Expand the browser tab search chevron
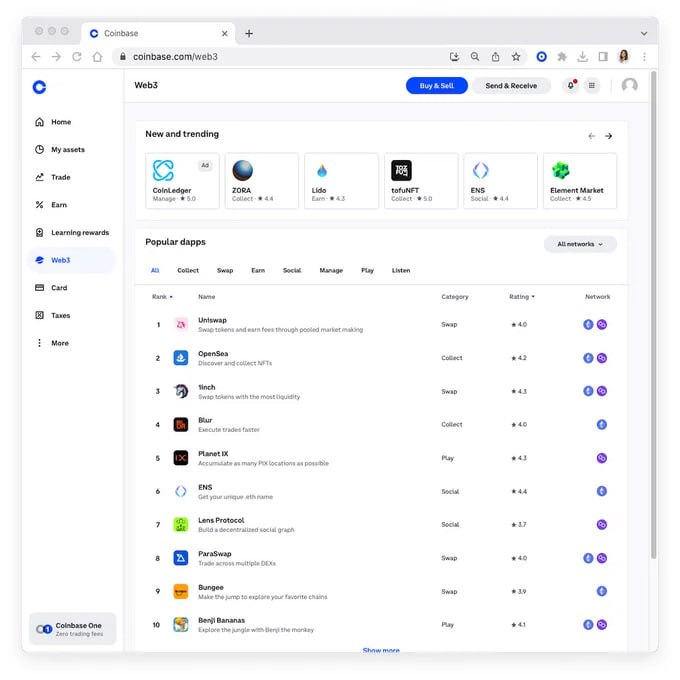Screen dimensions: 680x680 tap(644, 33)
